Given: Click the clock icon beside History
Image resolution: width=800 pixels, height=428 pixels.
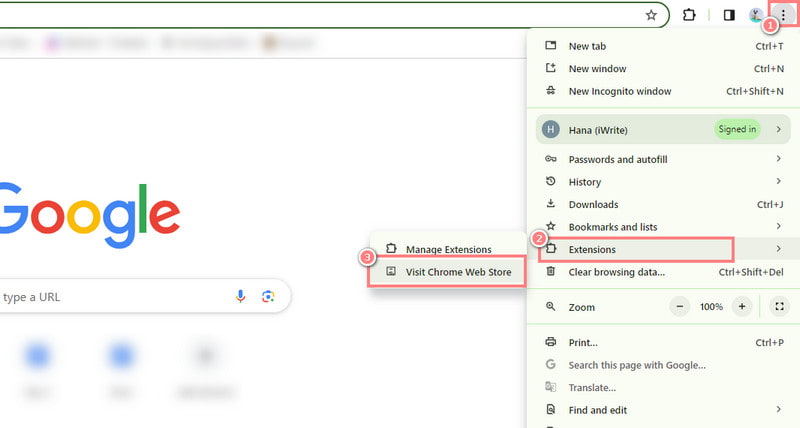Looking at the screenshot, I should pos(551,181).
